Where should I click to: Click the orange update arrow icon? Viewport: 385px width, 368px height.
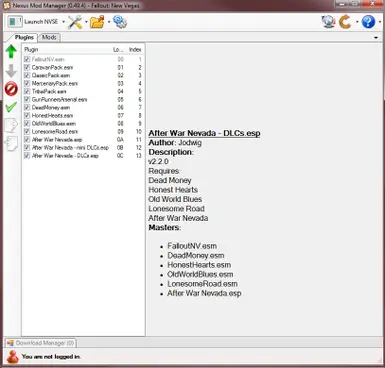click(345, 22)
